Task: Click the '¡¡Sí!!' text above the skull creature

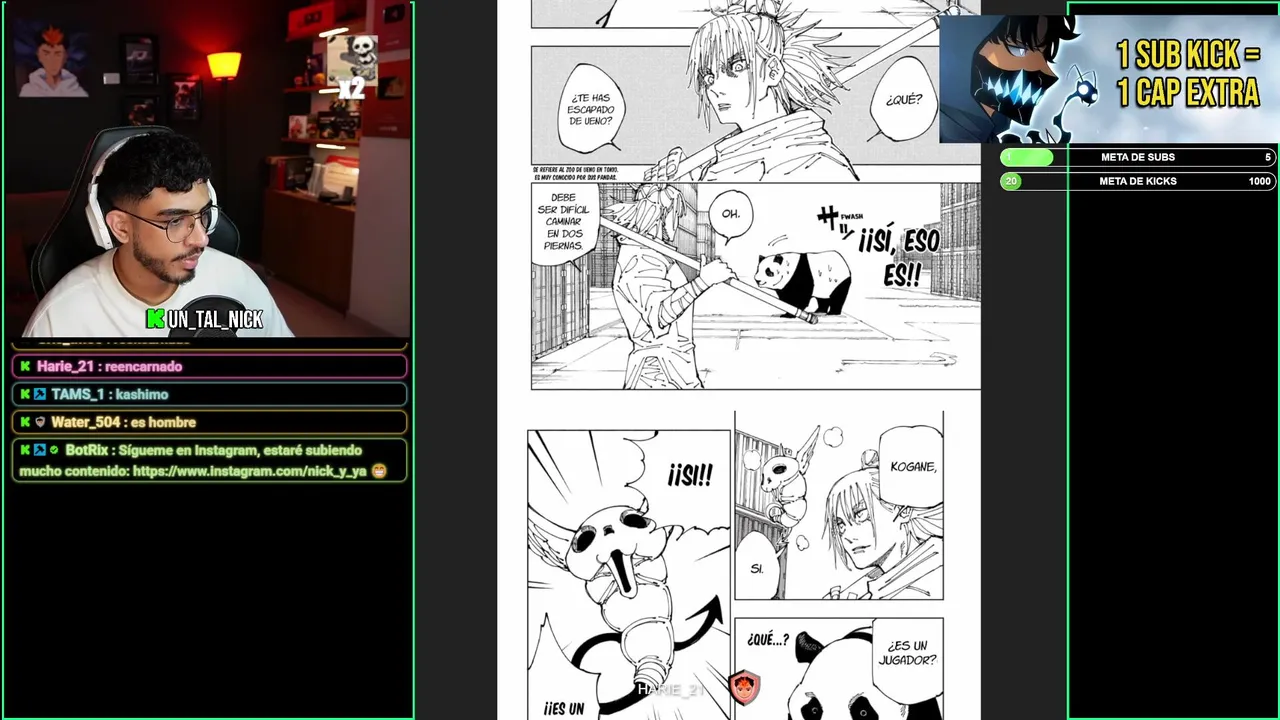Action: click(x=690, y=475)
